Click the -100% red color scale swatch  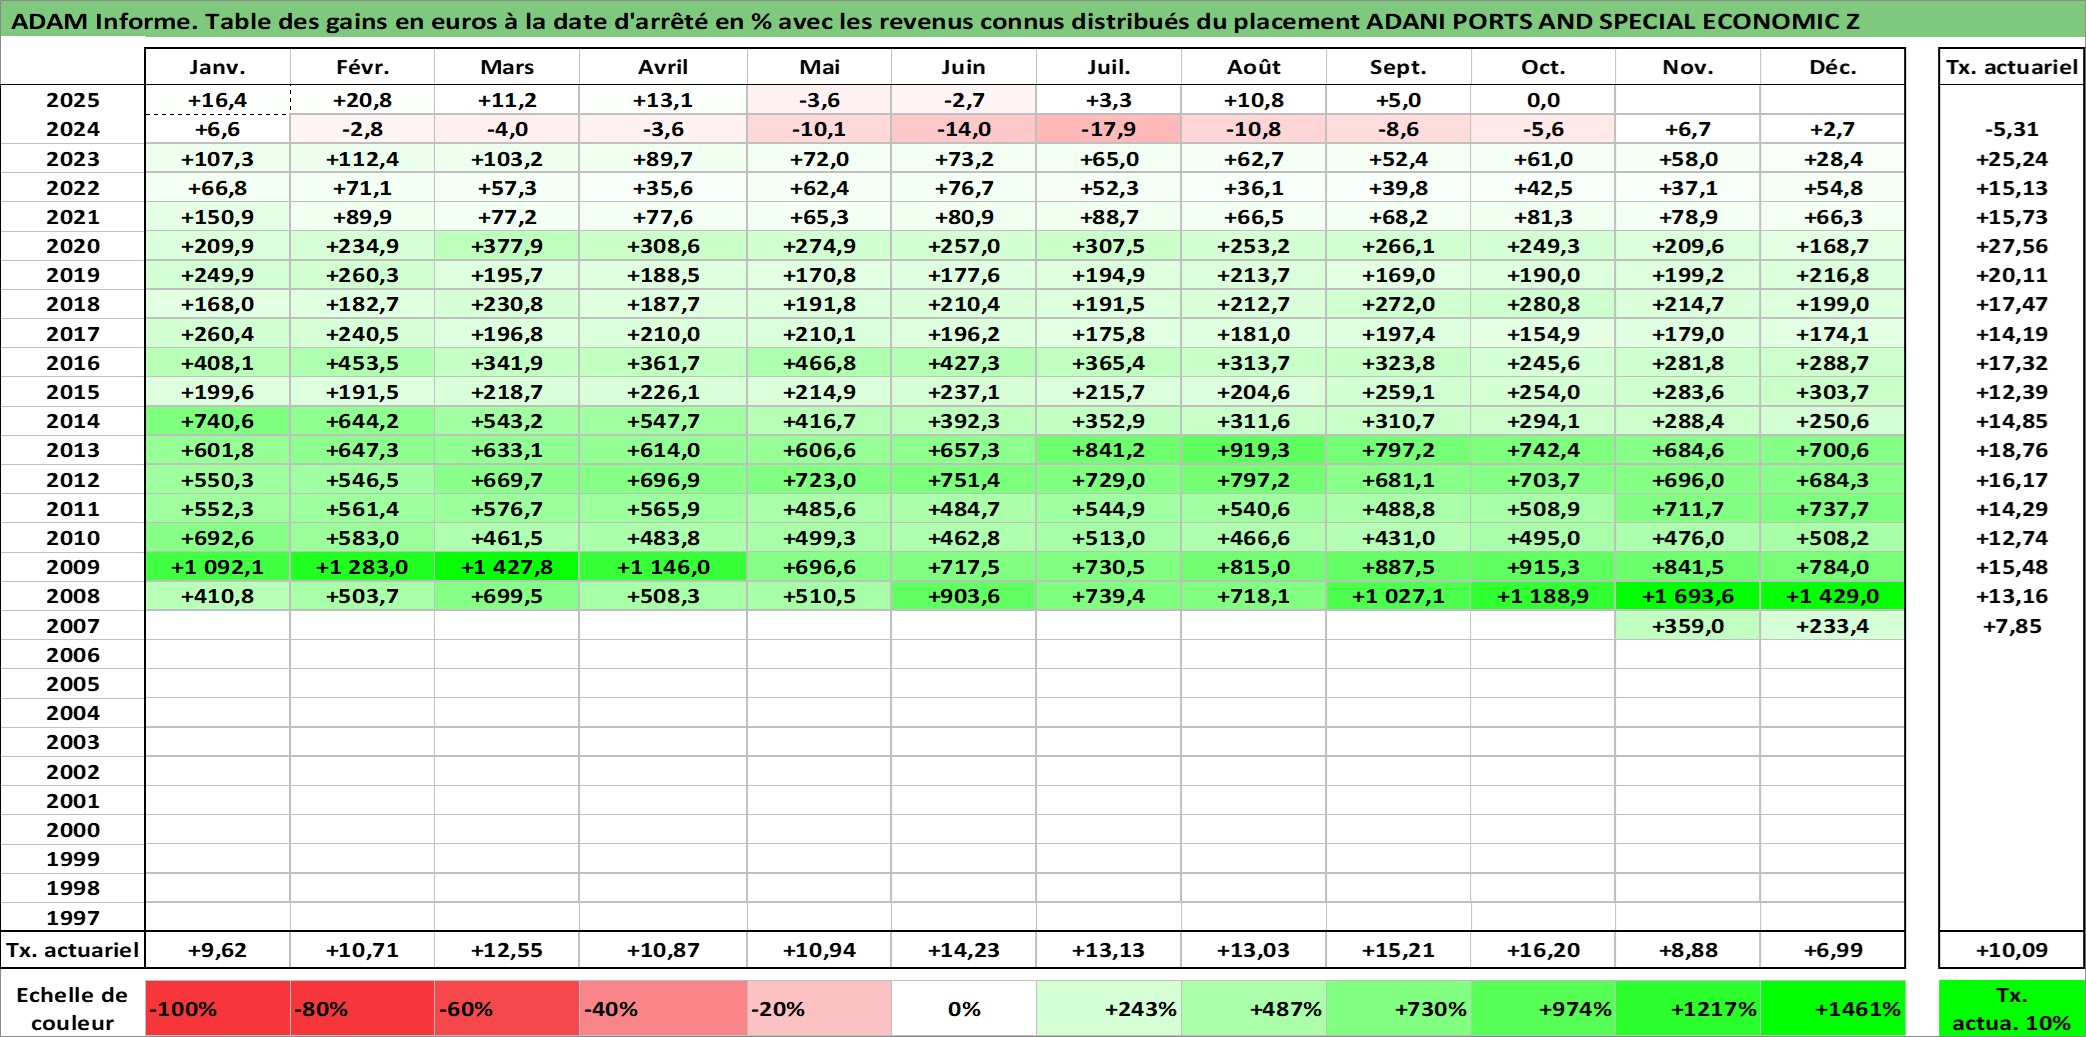point(218,1008)
